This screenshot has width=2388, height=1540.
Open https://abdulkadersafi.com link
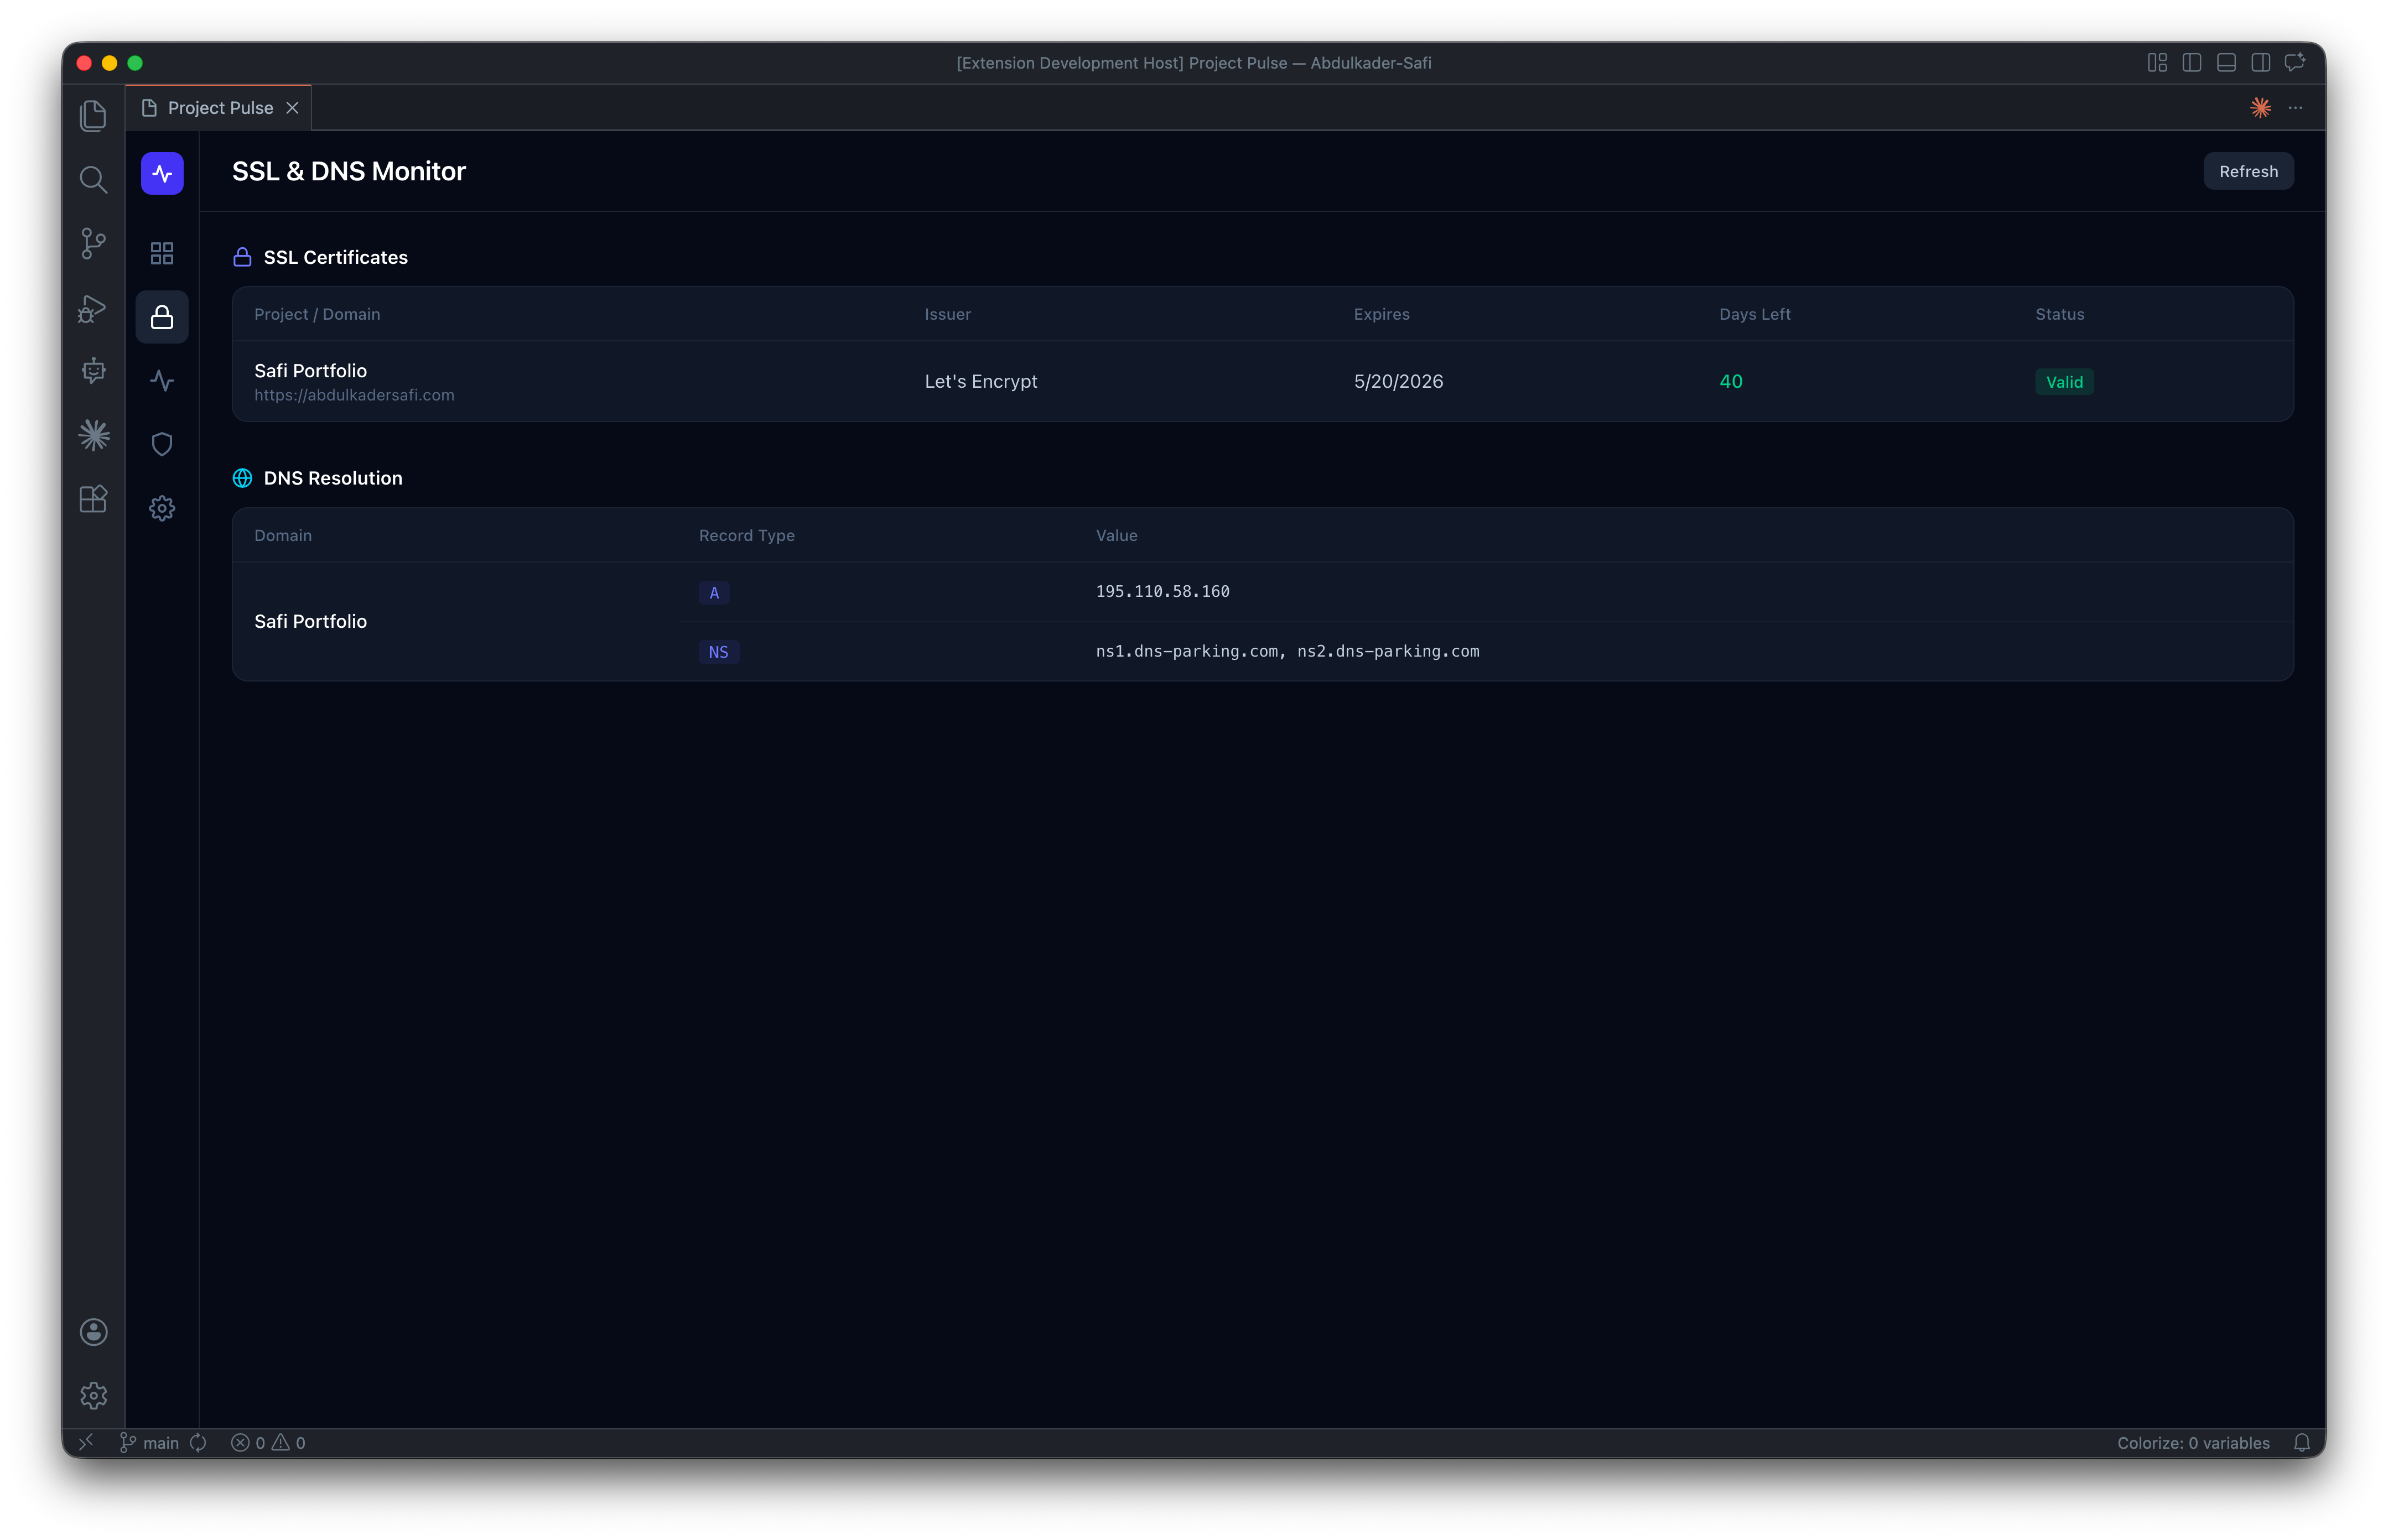(353, 394)
